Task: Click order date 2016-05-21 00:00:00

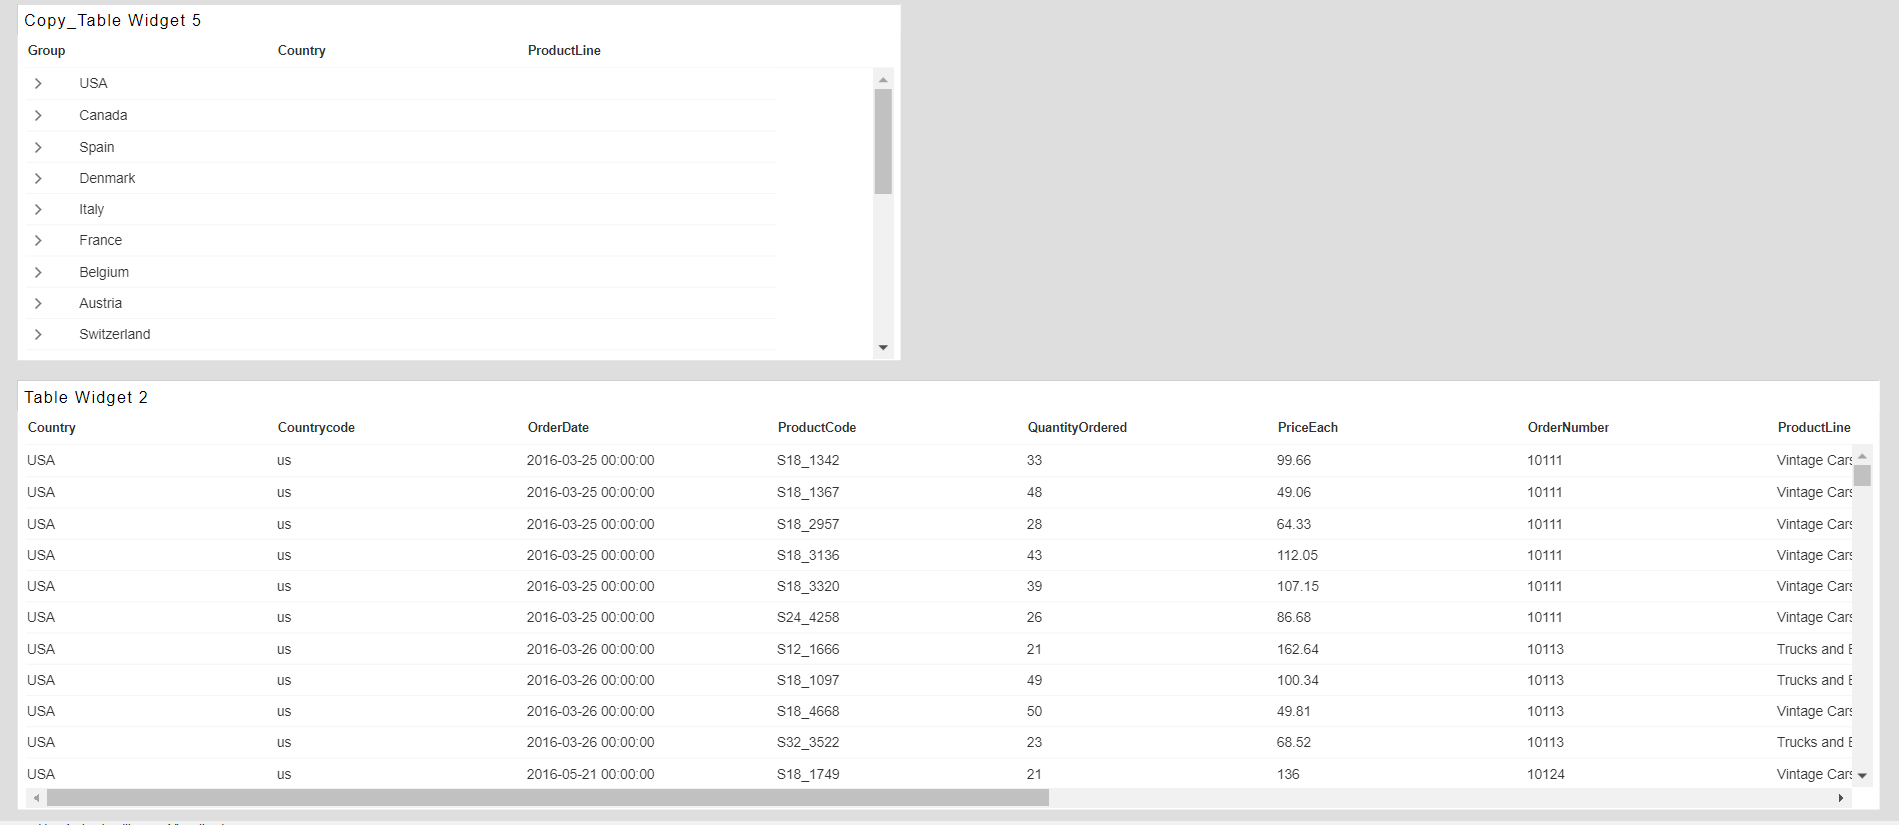Action: (590, 775)
